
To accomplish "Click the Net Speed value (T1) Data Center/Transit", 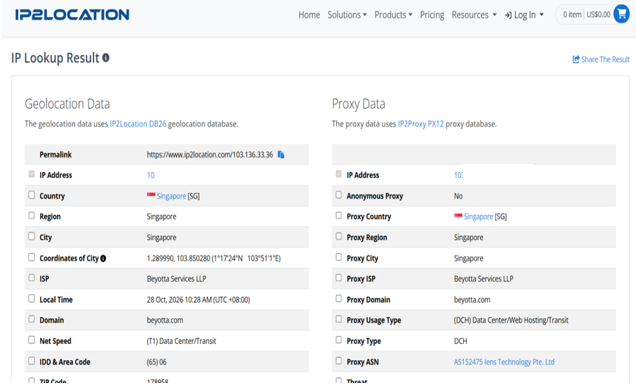I will tap(181, 341).
